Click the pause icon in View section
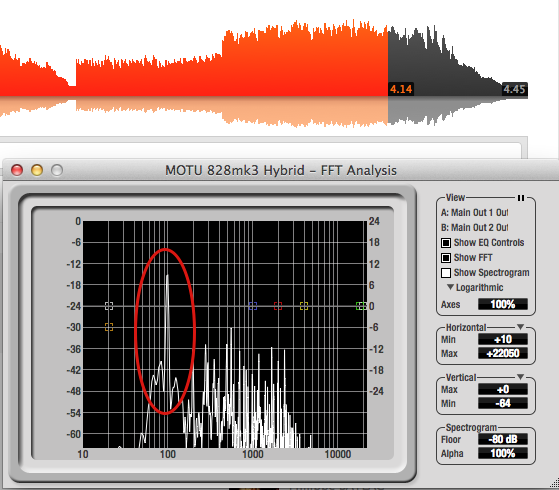This screenshot has width=559, height=490. [520, 198]
